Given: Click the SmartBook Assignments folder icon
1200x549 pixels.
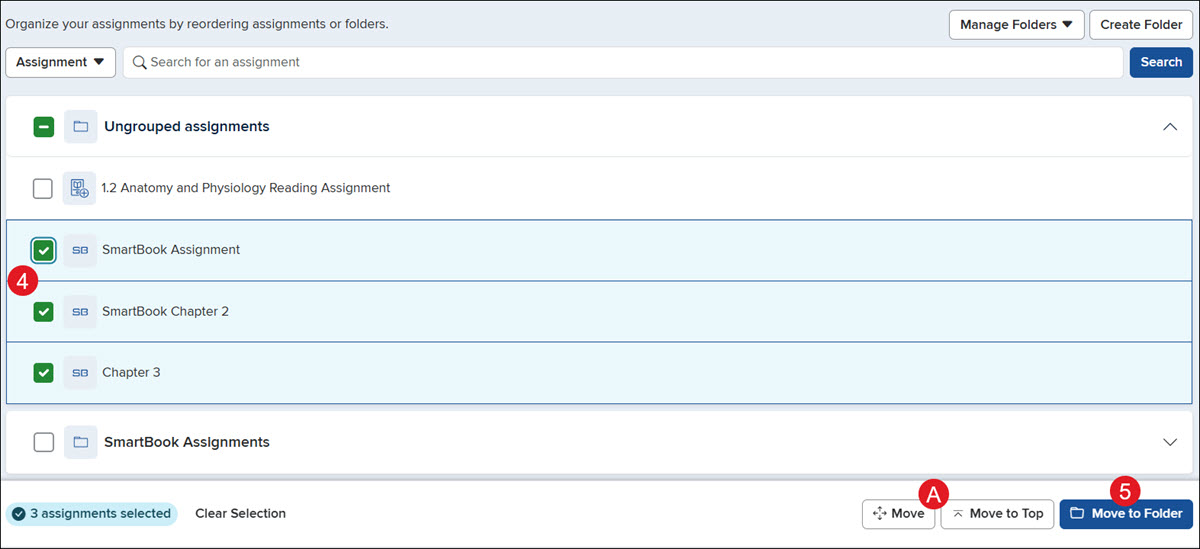Looking at the screenshot, I should (x=81, y=442).
